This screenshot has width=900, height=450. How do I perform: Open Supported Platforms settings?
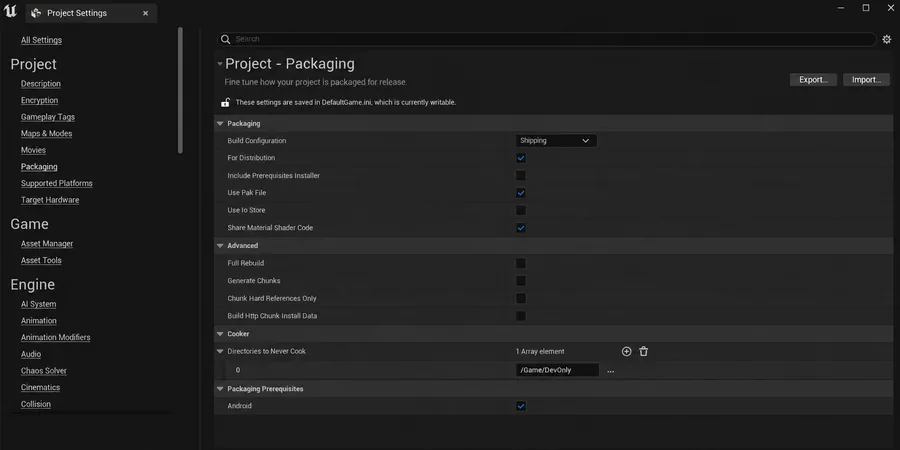[x=57, y=184]
